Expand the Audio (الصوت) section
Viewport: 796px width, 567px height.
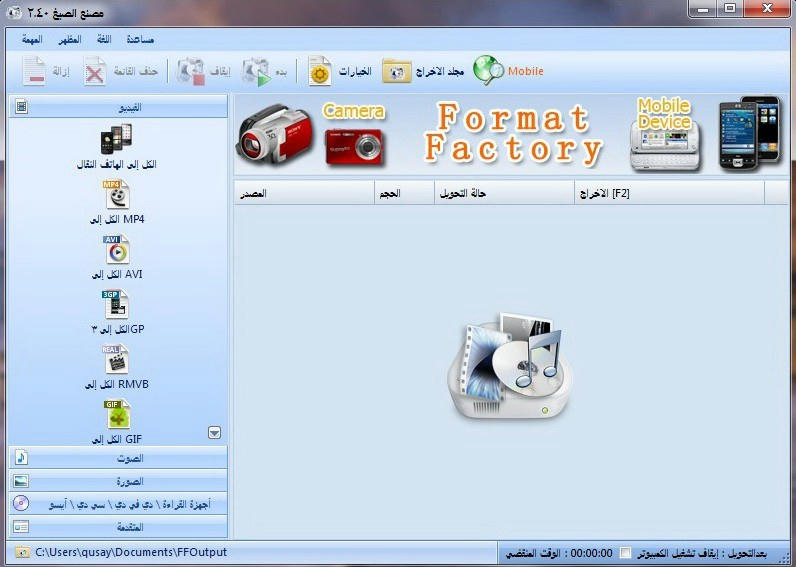(118, 458)
